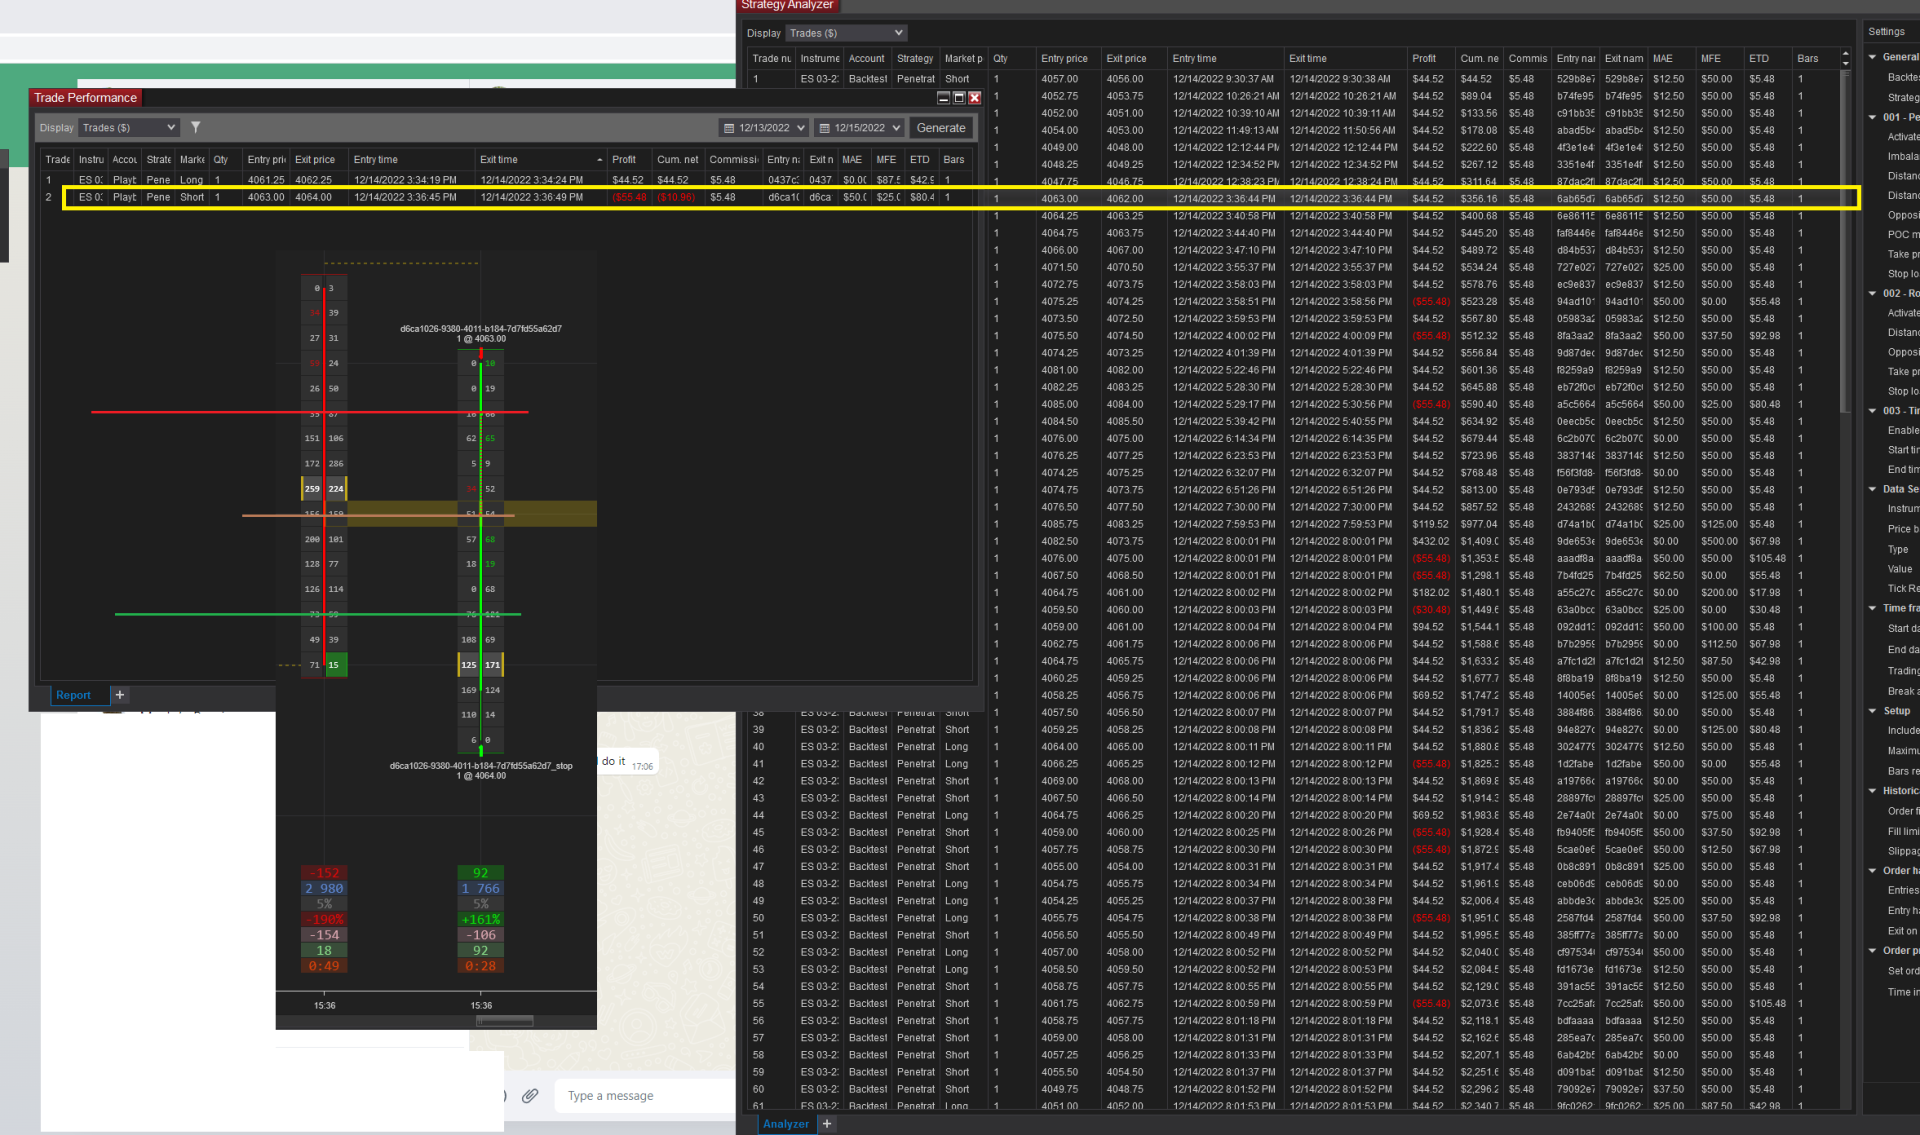Viewport: 1920px width, 1135px height.
Task: Add new tab with plus next to Report
Action: (x=120, y=695)
